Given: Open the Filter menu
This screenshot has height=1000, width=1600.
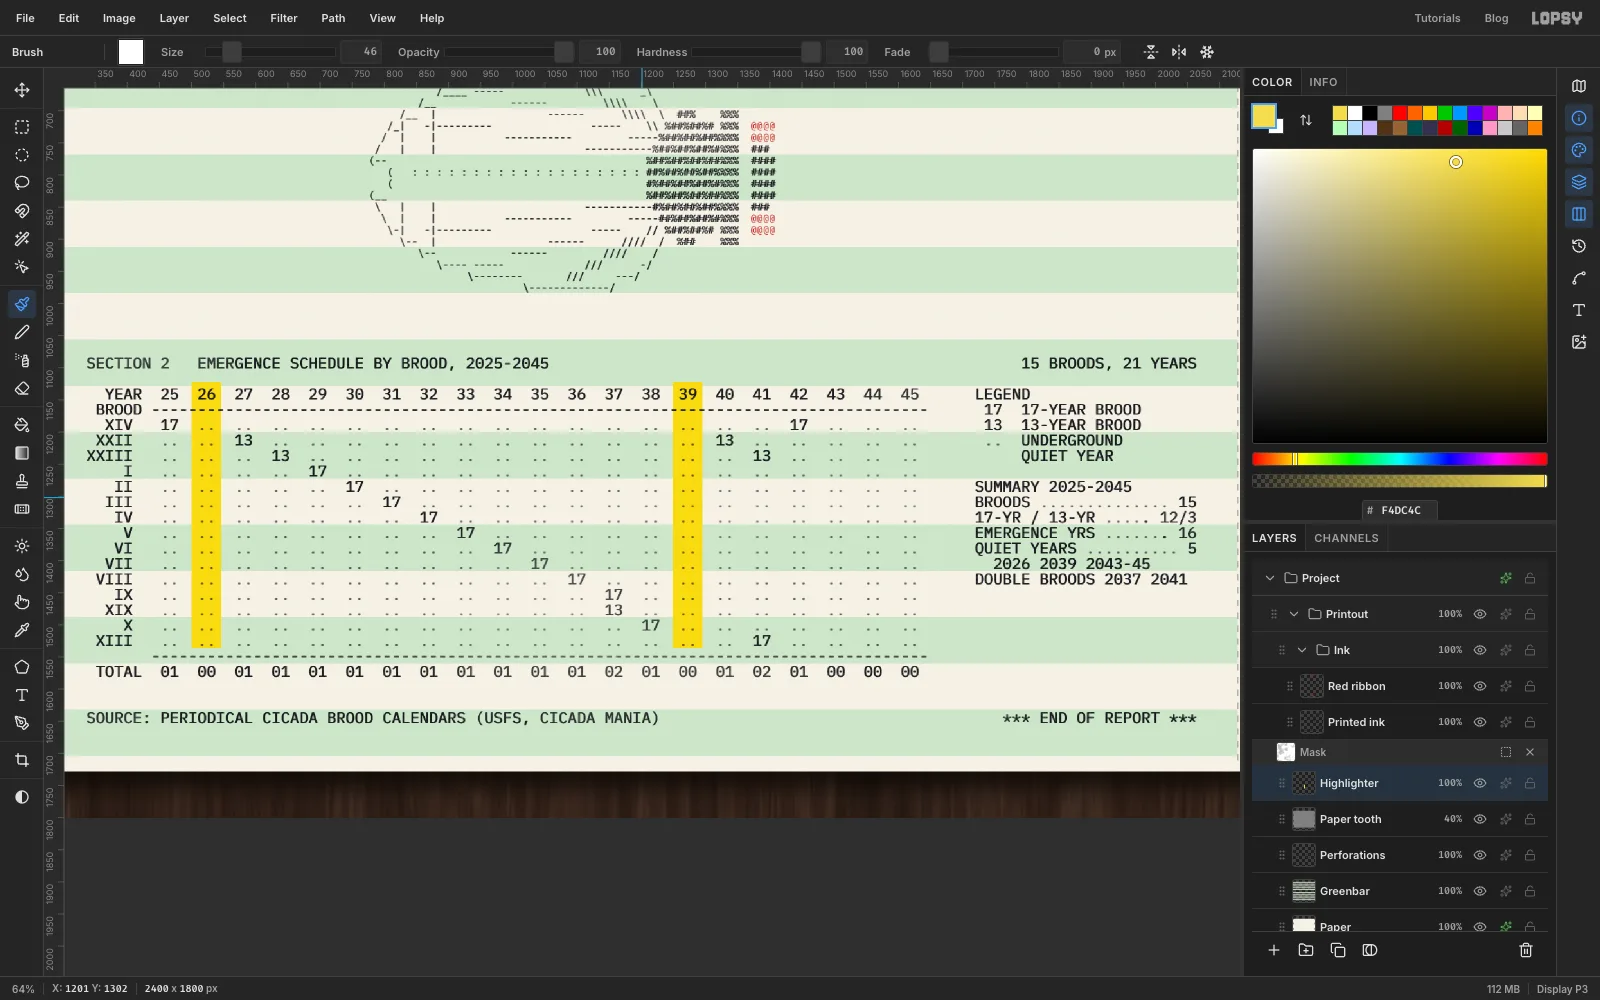Looking at the screenshot, I should 284,18.
